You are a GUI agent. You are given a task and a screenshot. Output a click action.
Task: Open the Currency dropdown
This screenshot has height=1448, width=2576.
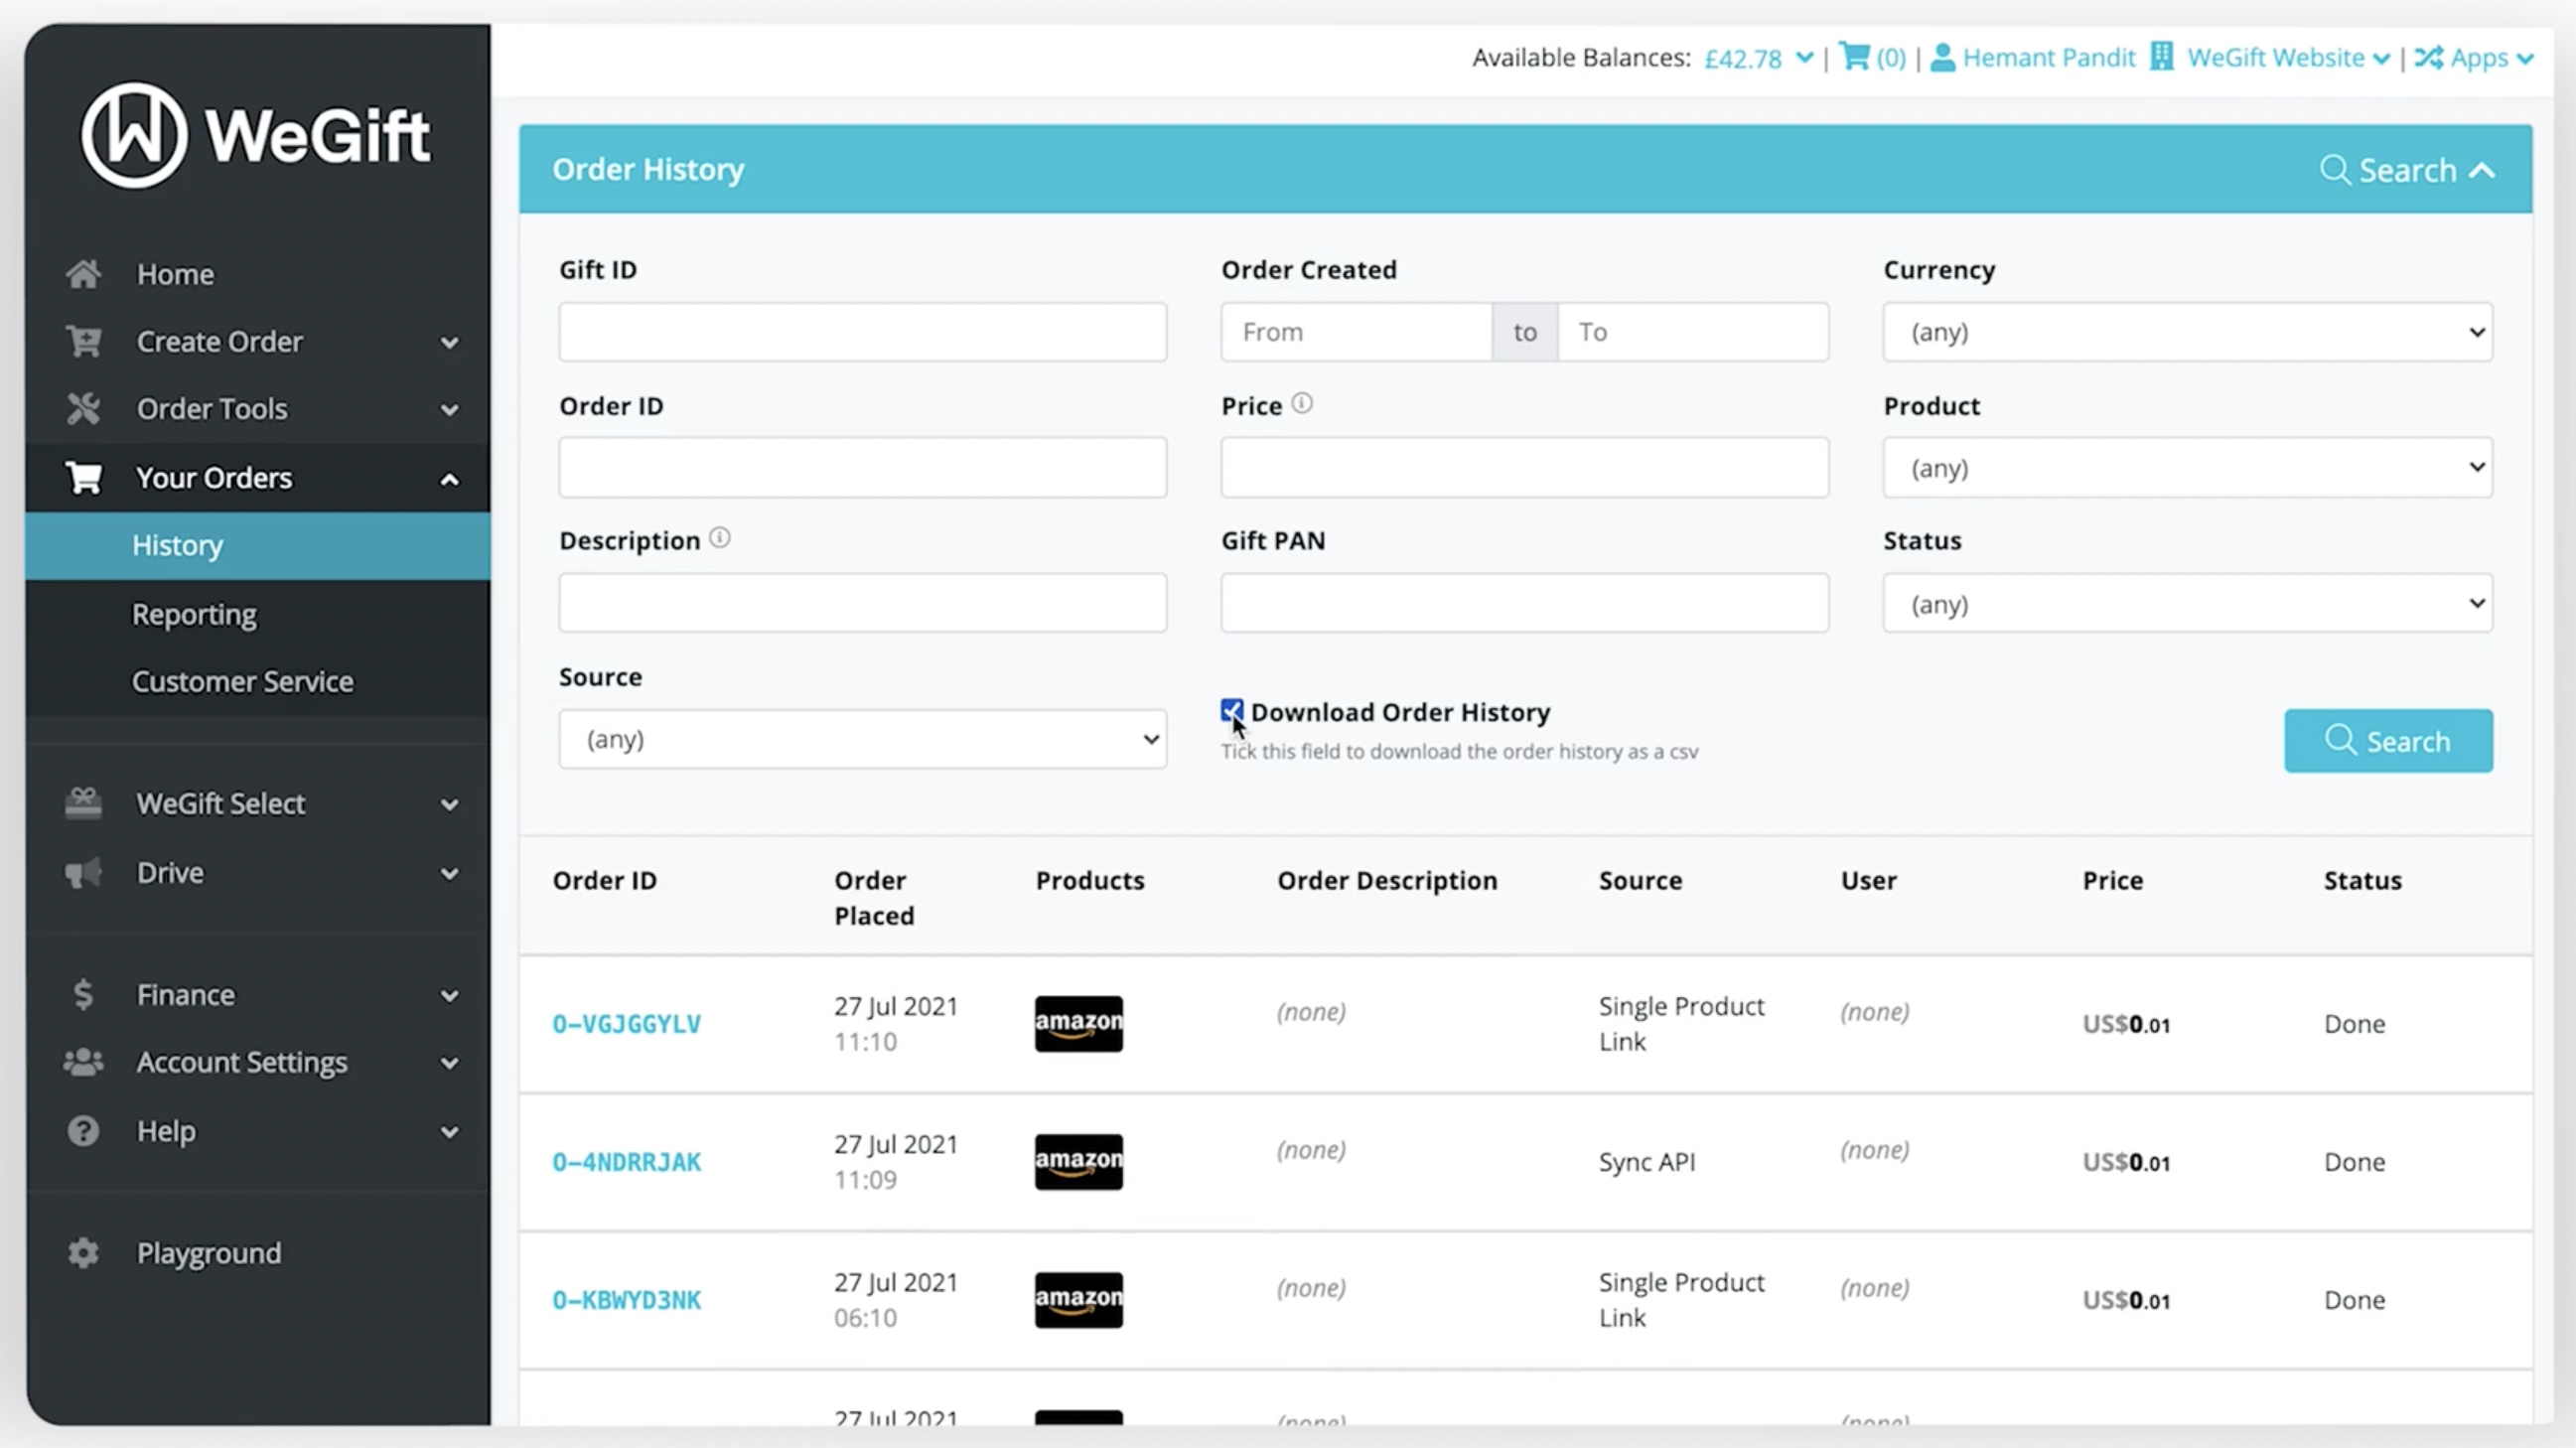coord(2187,332)
